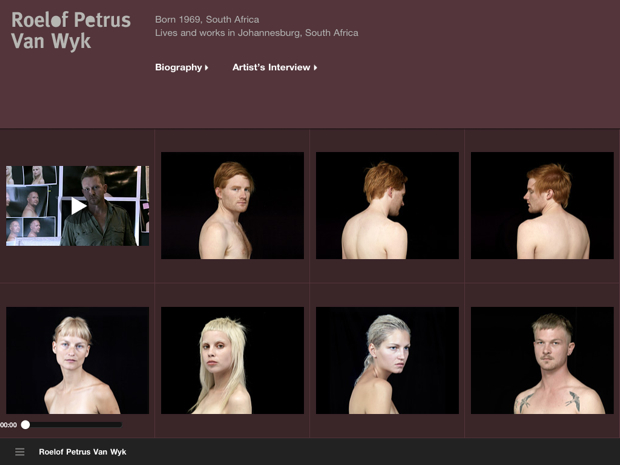This screenshot has width=620, height=465.
Task: Click the 00:00 video timestamp
Action: coord(8,425)
